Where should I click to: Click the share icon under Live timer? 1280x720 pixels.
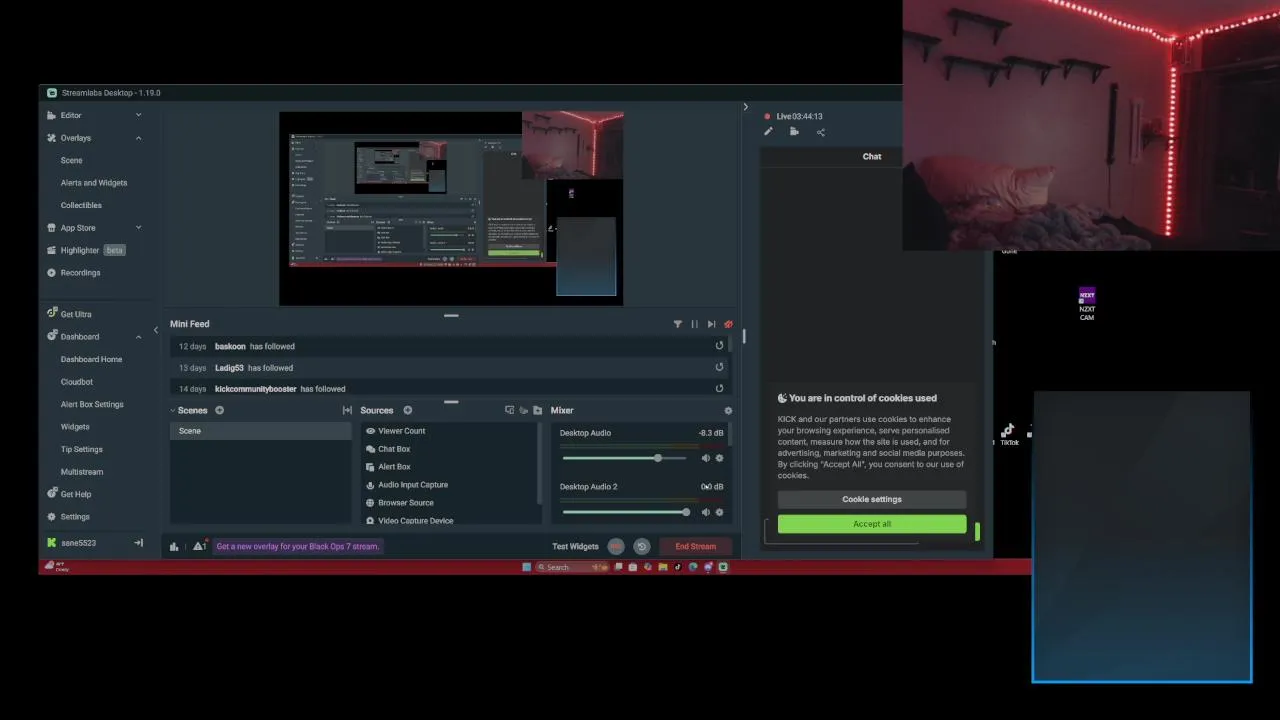pos(821,132)
